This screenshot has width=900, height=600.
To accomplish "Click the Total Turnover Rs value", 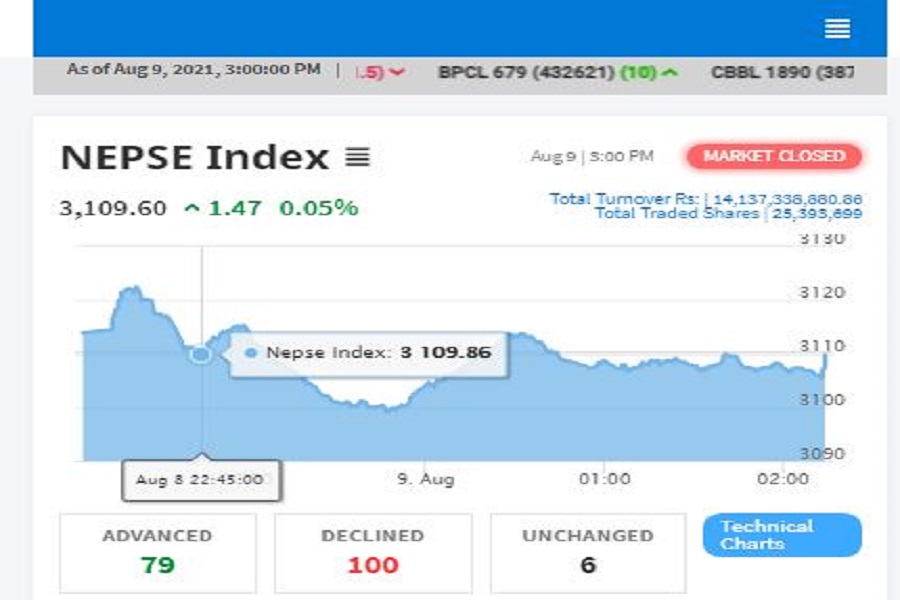I will coord(788,199).
